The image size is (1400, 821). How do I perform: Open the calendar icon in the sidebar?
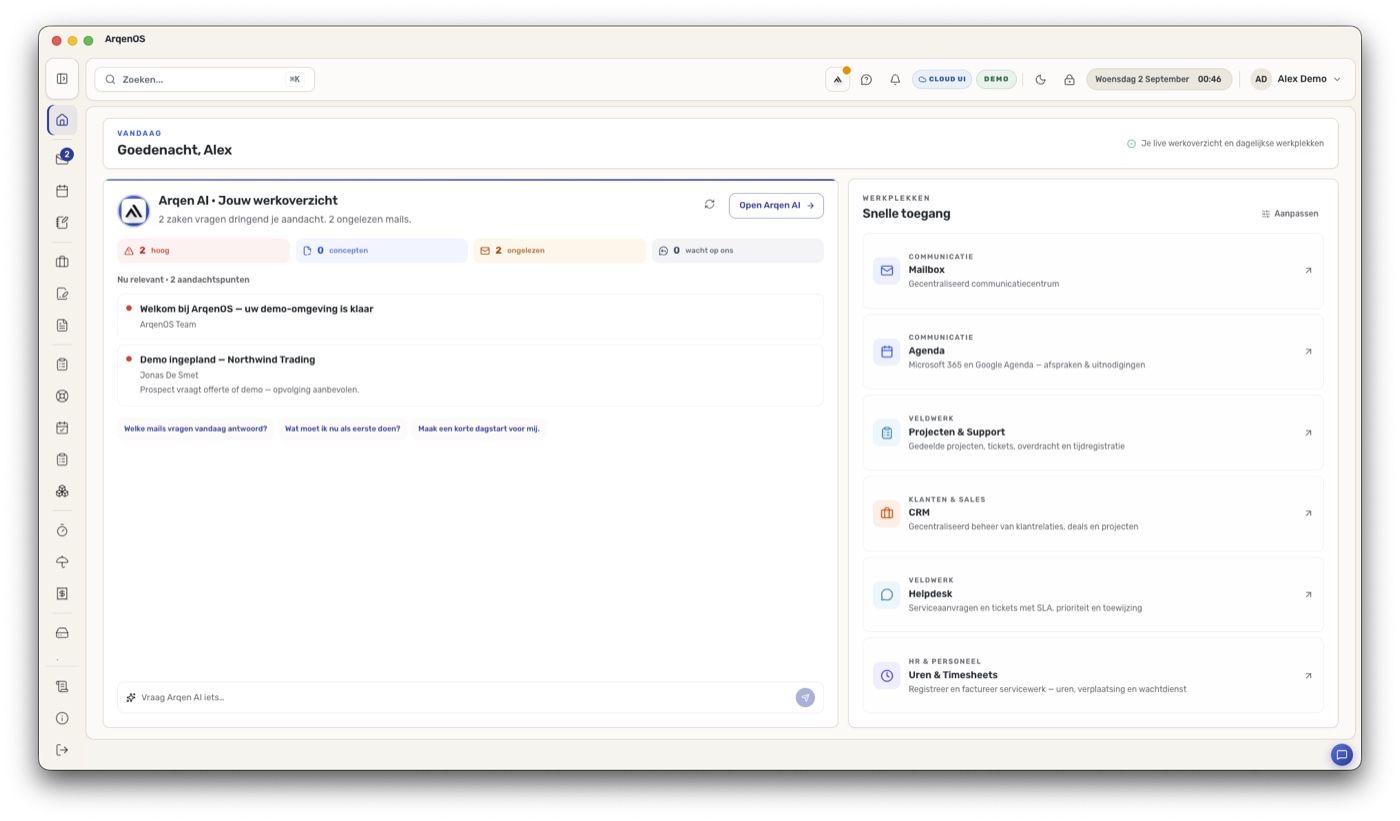(62, 191)
